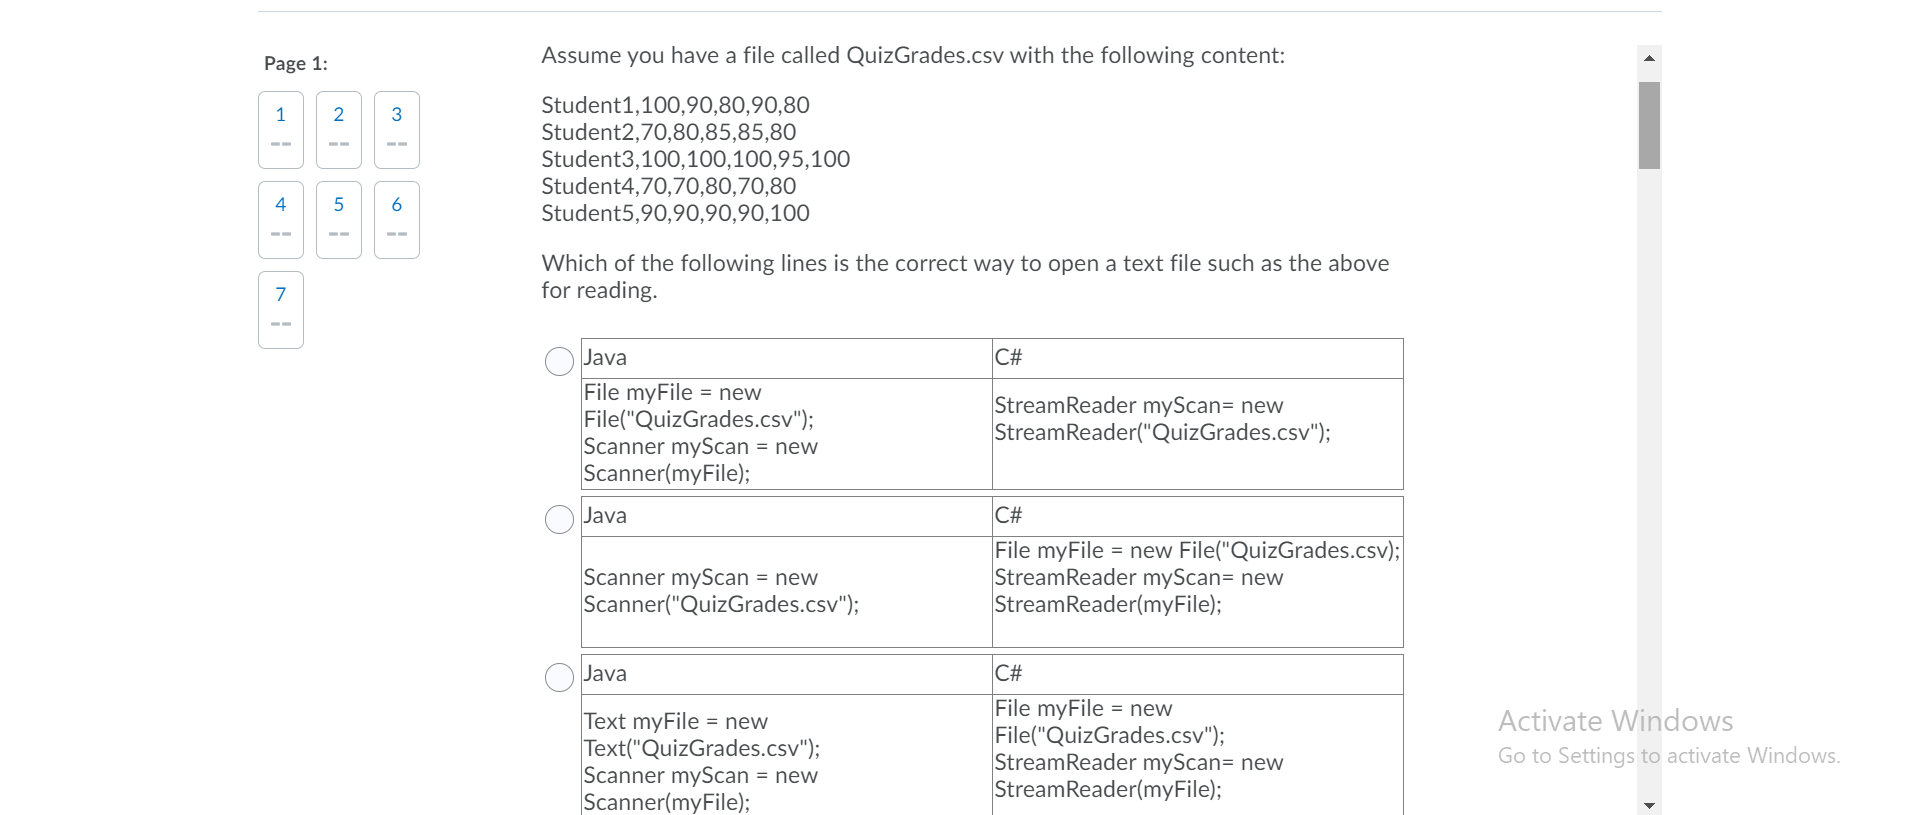The image size is (1919, 815).
Task: Select the second answer option radio button
Action: [x=558, y=519]
